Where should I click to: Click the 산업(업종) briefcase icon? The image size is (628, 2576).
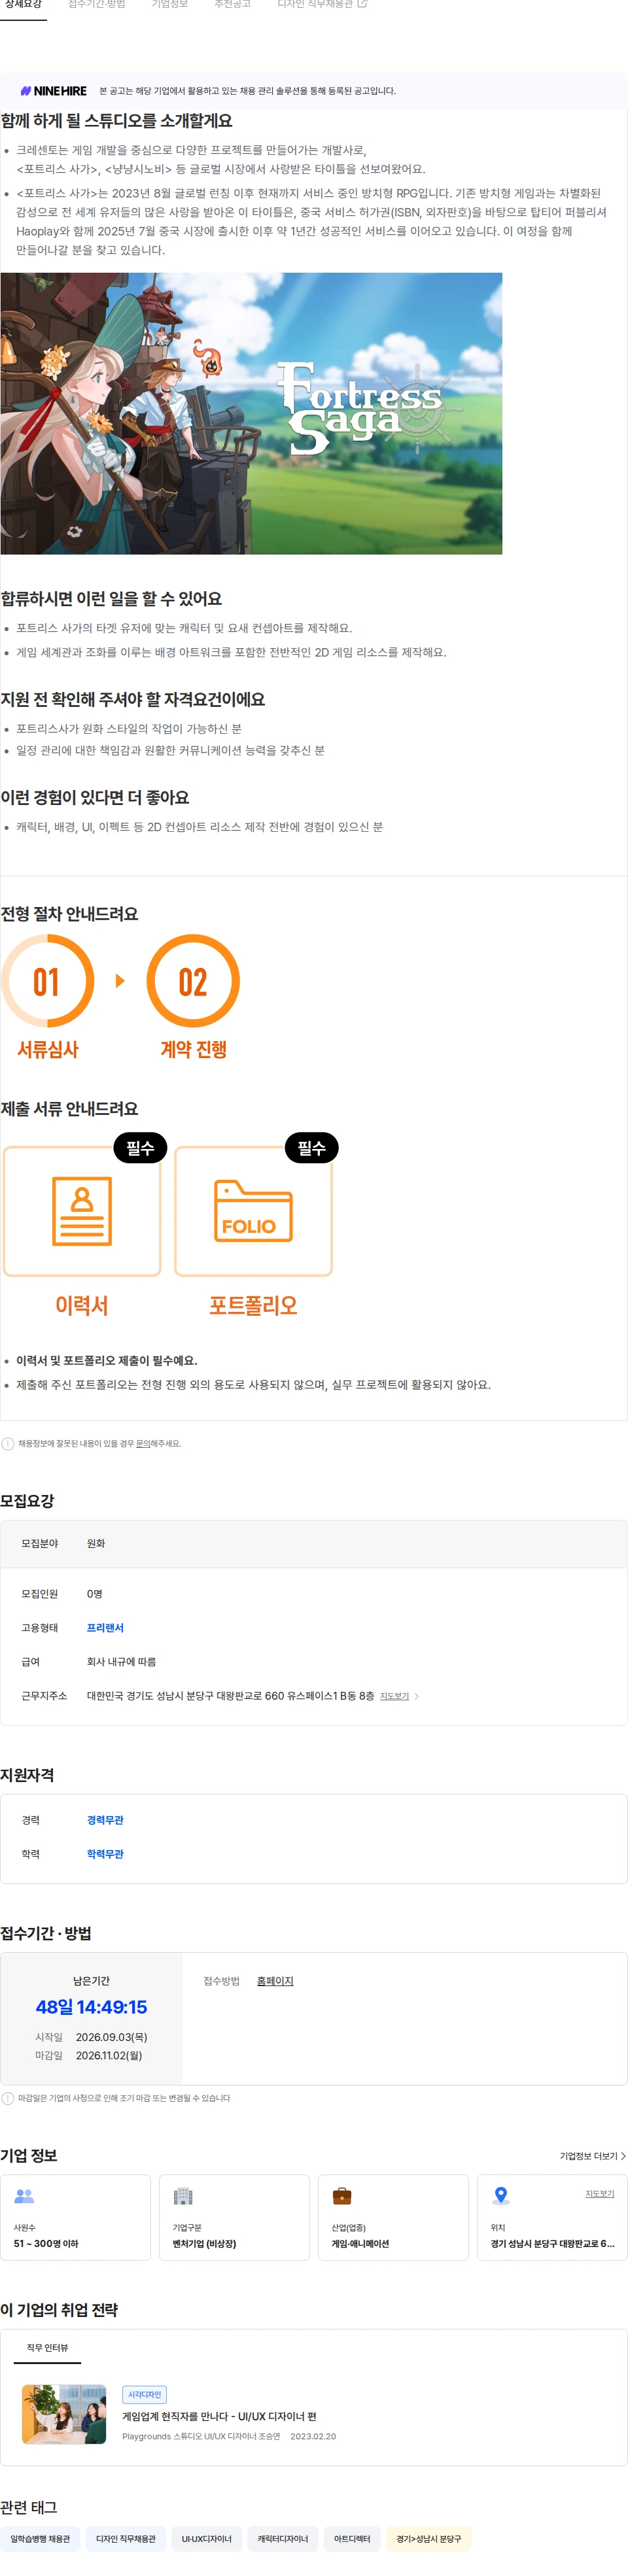[341, 2196]
